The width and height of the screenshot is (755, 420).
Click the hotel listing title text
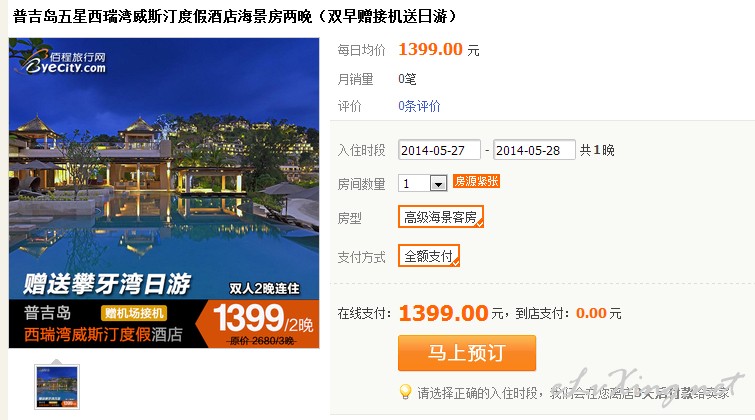234,17
